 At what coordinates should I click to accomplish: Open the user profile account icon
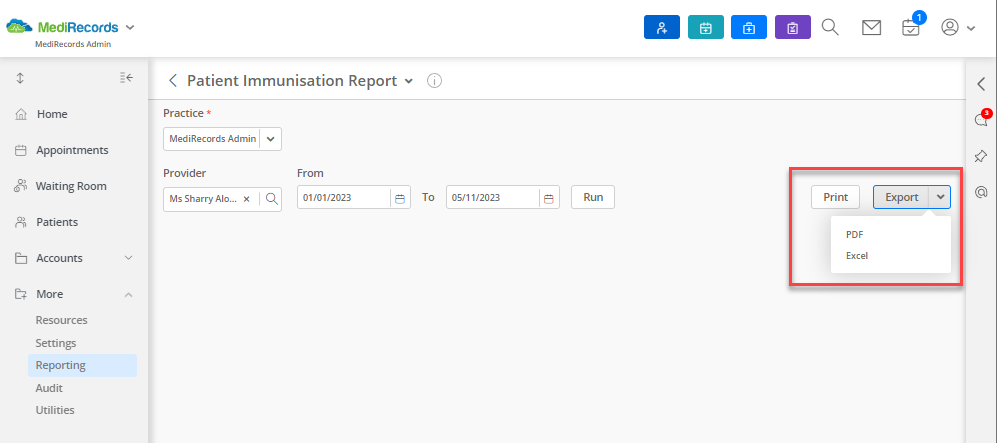pyautogui.click(x=950, y=27)
